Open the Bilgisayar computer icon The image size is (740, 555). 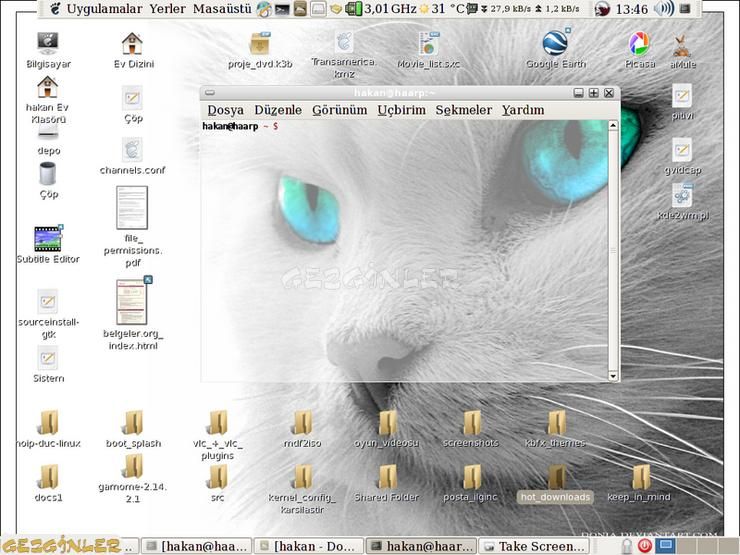pos(47,44)
